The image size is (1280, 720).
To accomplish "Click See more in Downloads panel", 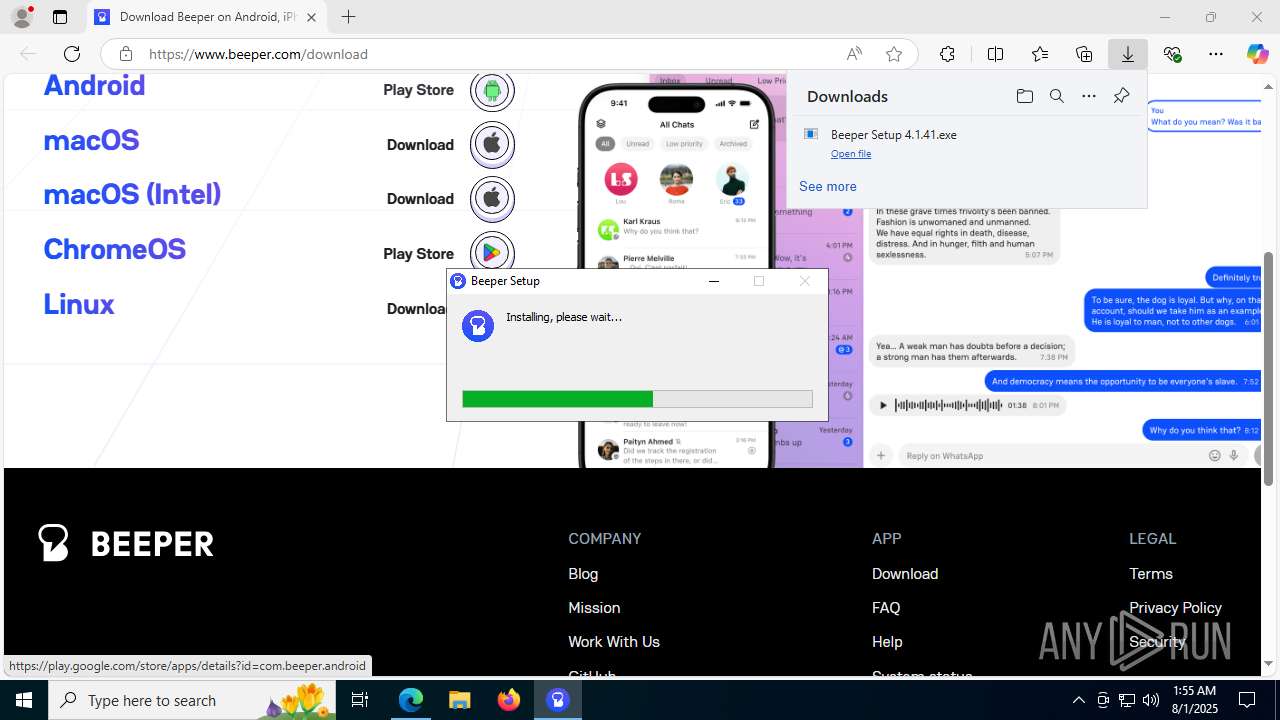I will [x=827, y=186].
